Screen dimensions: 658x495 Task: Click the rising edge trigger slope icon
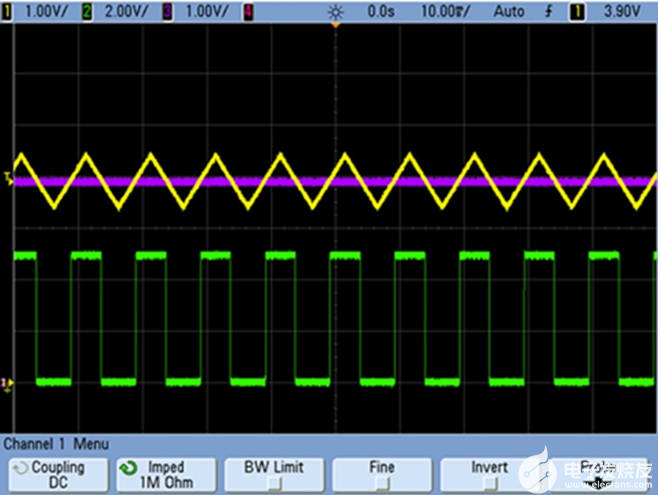coord(548,11)
